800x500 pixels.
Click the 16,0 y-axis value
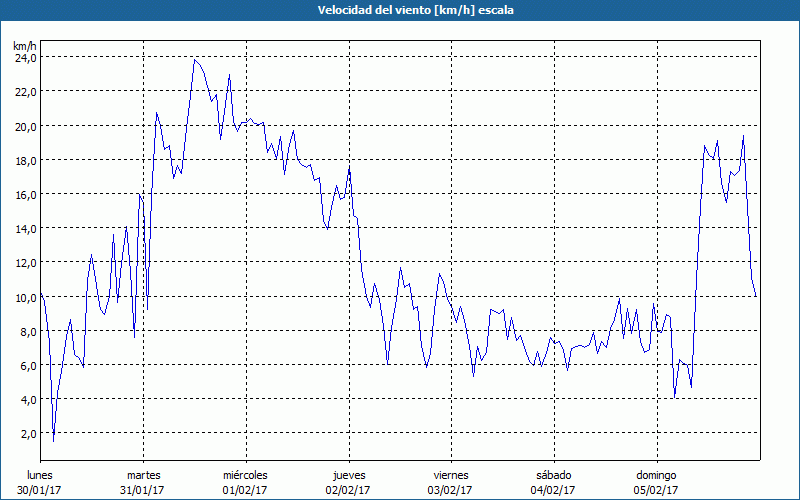(25, 195)
